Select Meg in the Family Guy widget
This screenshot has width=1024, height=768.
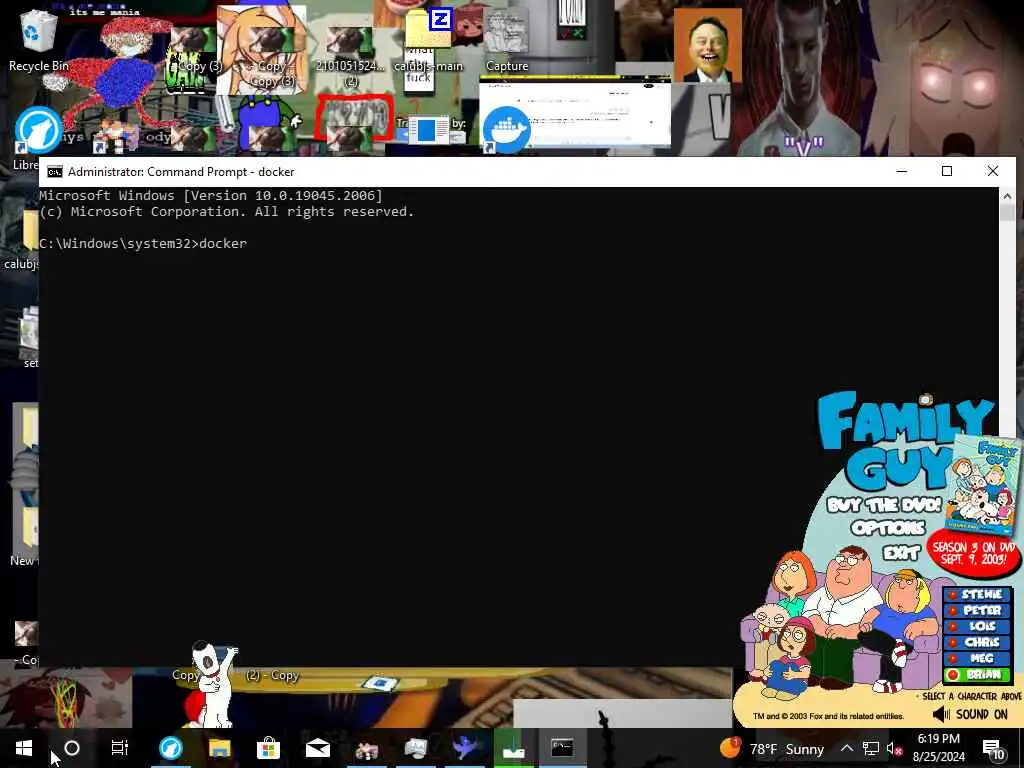pyautogui.click(x=976, y=658)
